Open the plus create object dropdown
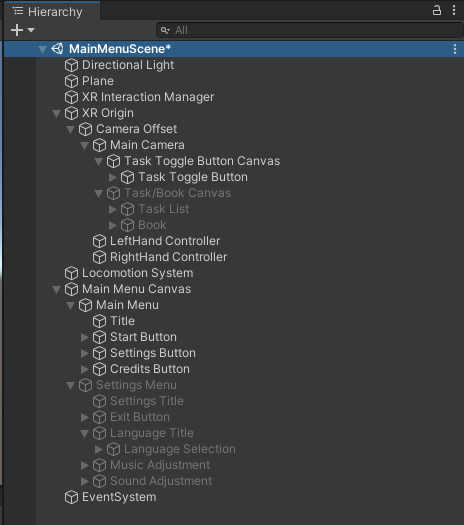Image resolution: width=464 pixels, height=525 pixels. (x=22, y=30)
